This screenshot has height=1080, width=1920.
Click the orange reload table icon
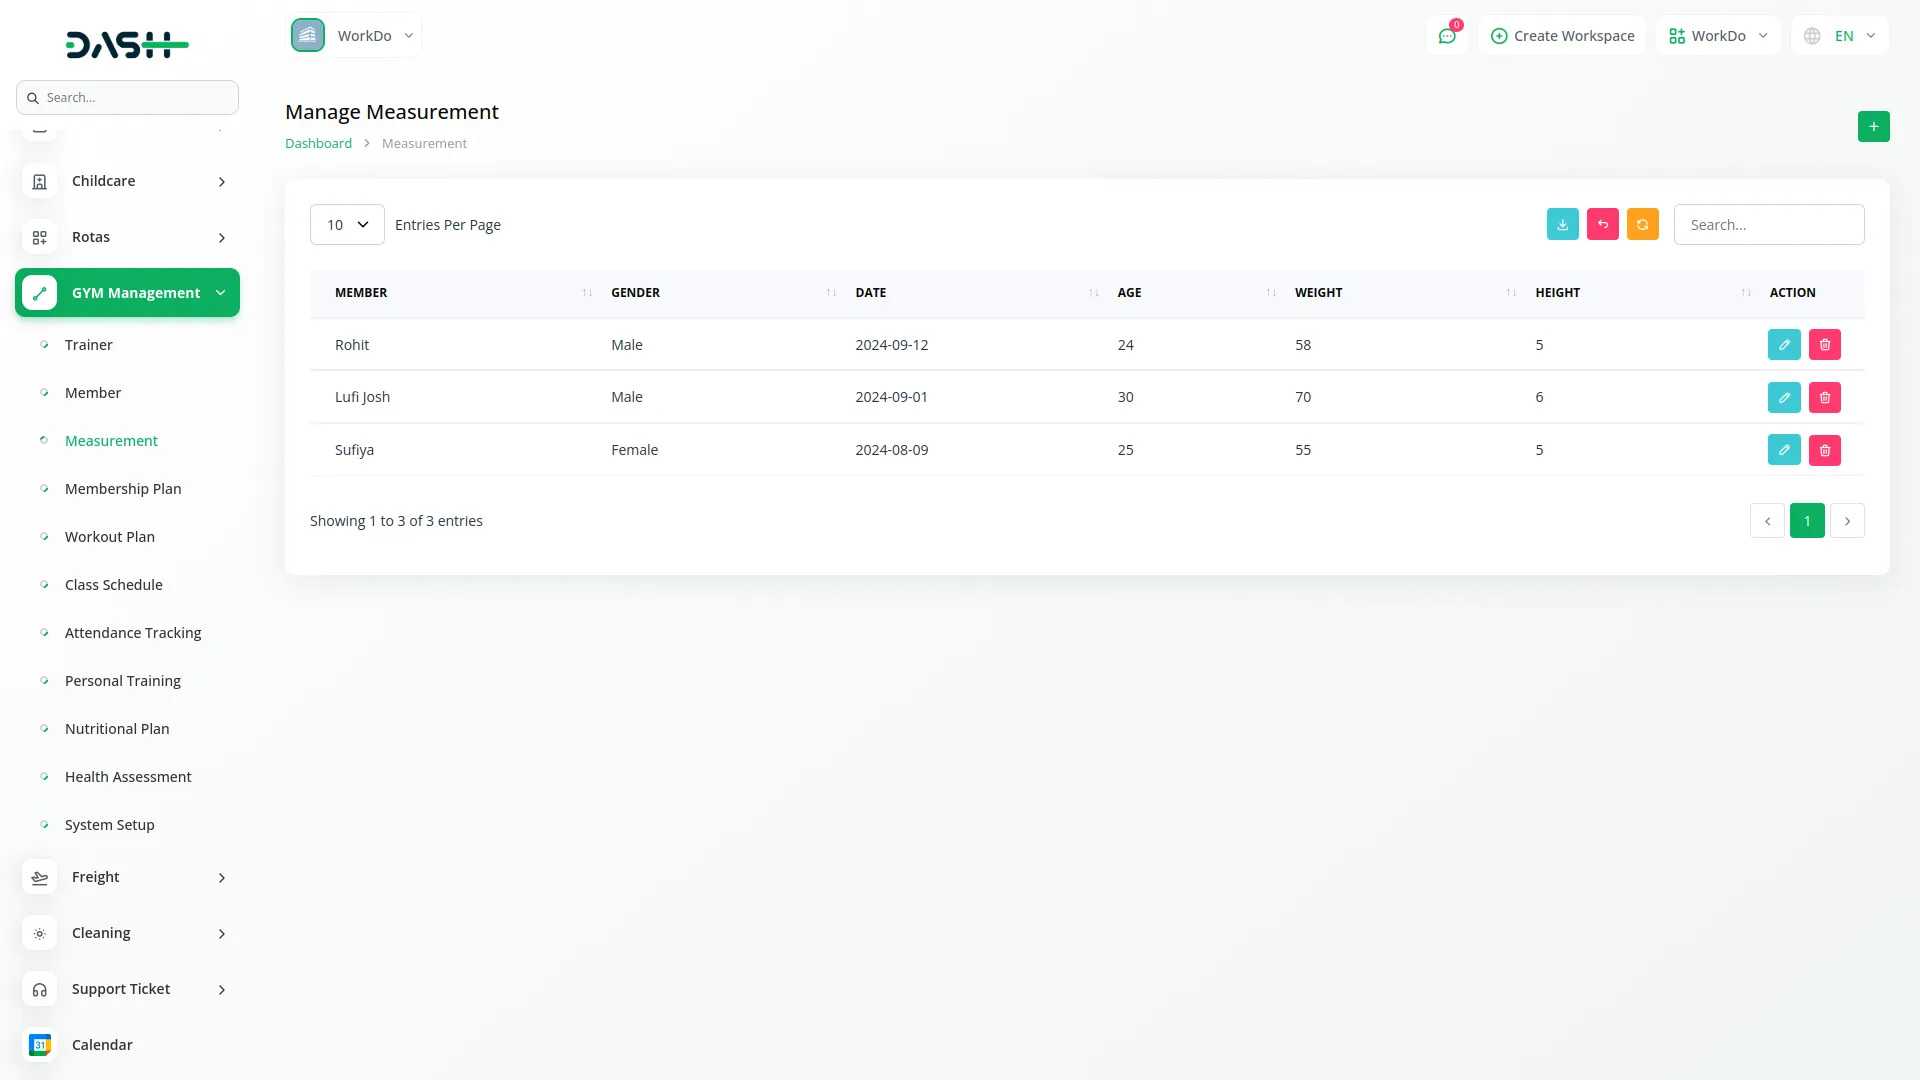[1642, 224]
